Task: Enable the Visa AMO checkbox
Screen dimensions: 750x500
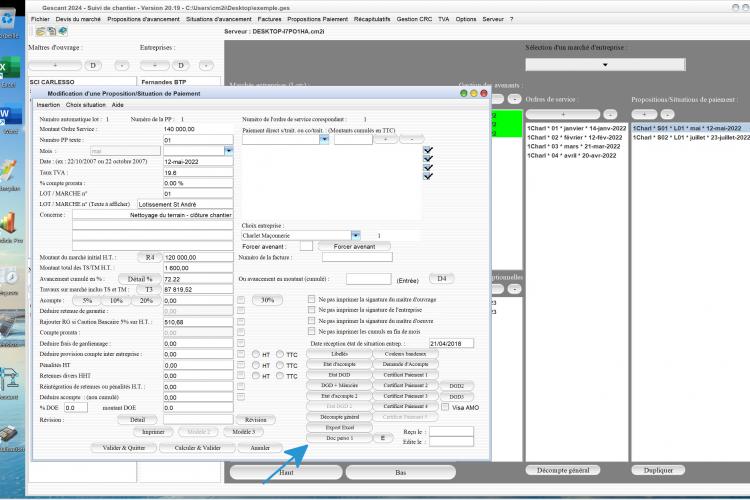Action: (x=445, y=407)
